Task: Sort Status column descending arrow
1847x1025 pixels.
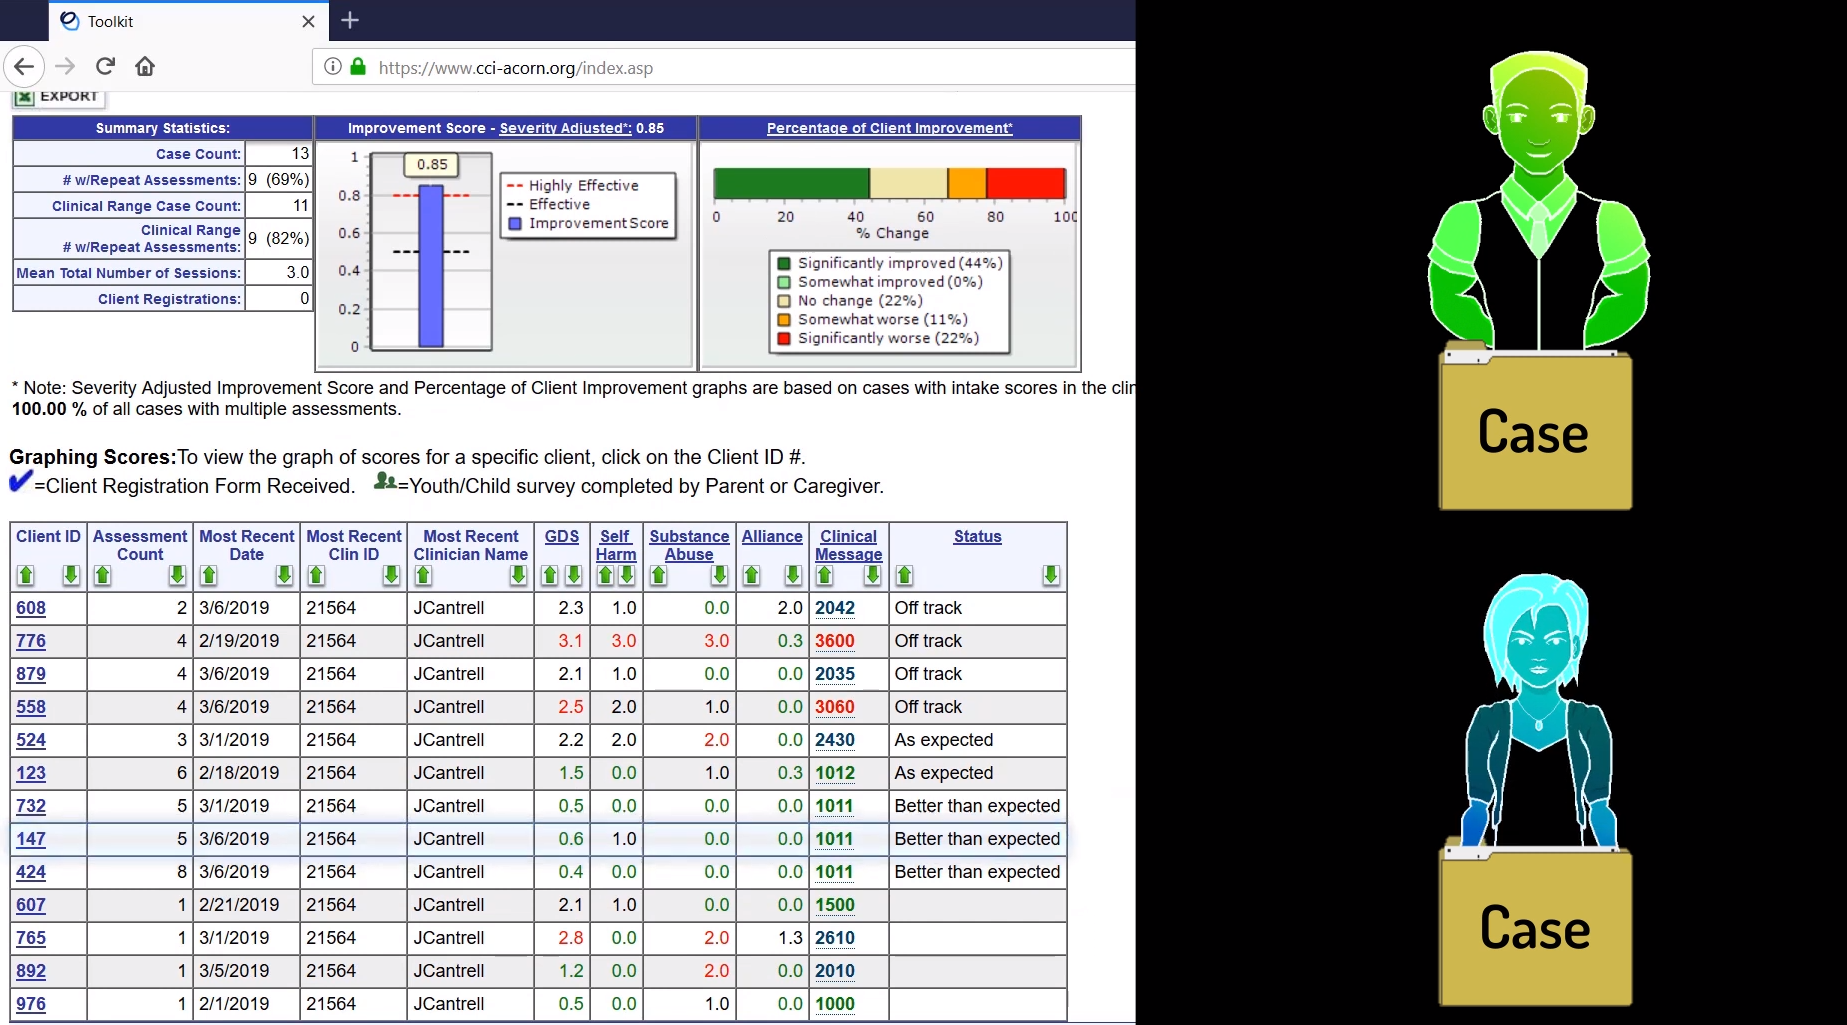Action: click(x=1051, y=575)
